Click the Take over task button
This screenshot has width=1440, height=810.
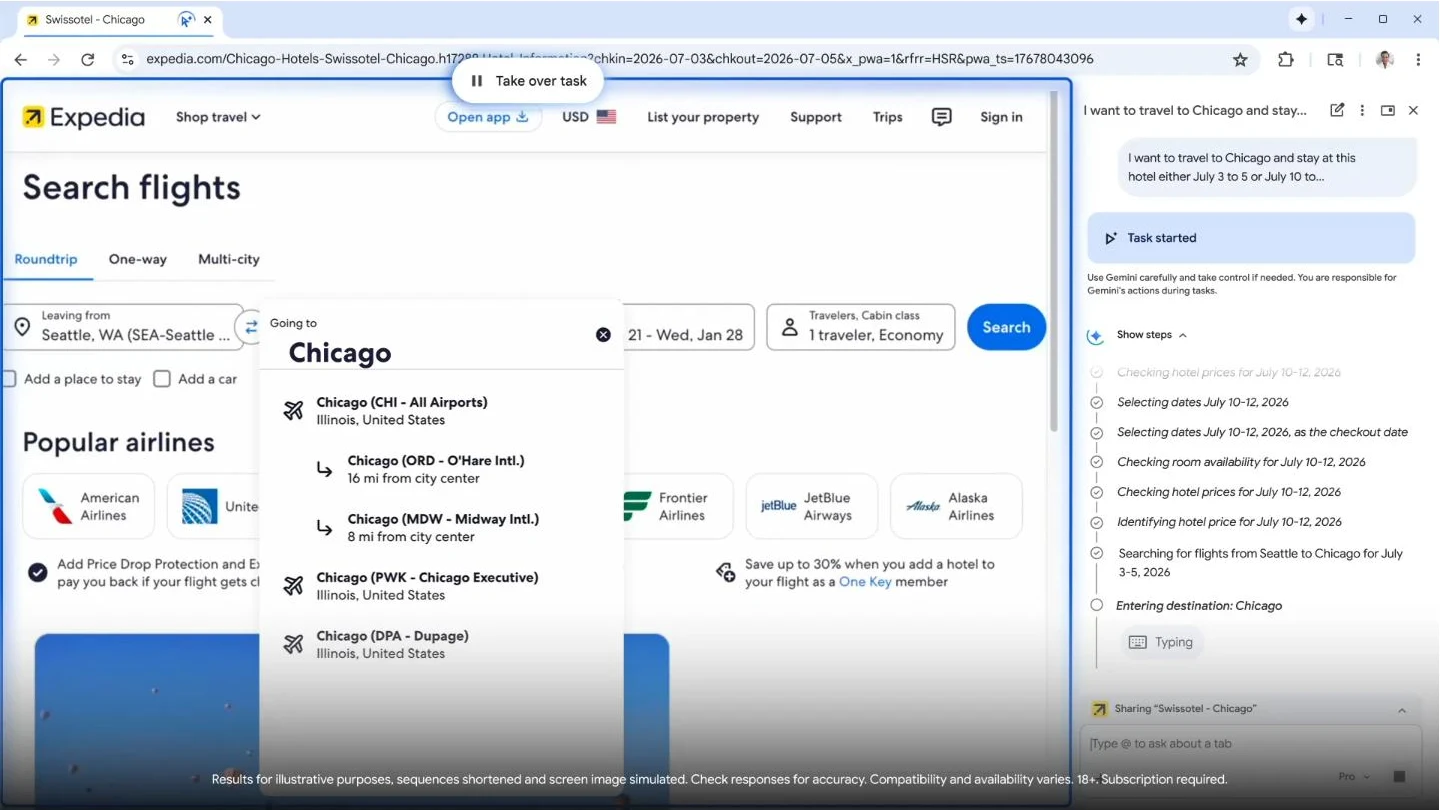[x=528, y=81]
